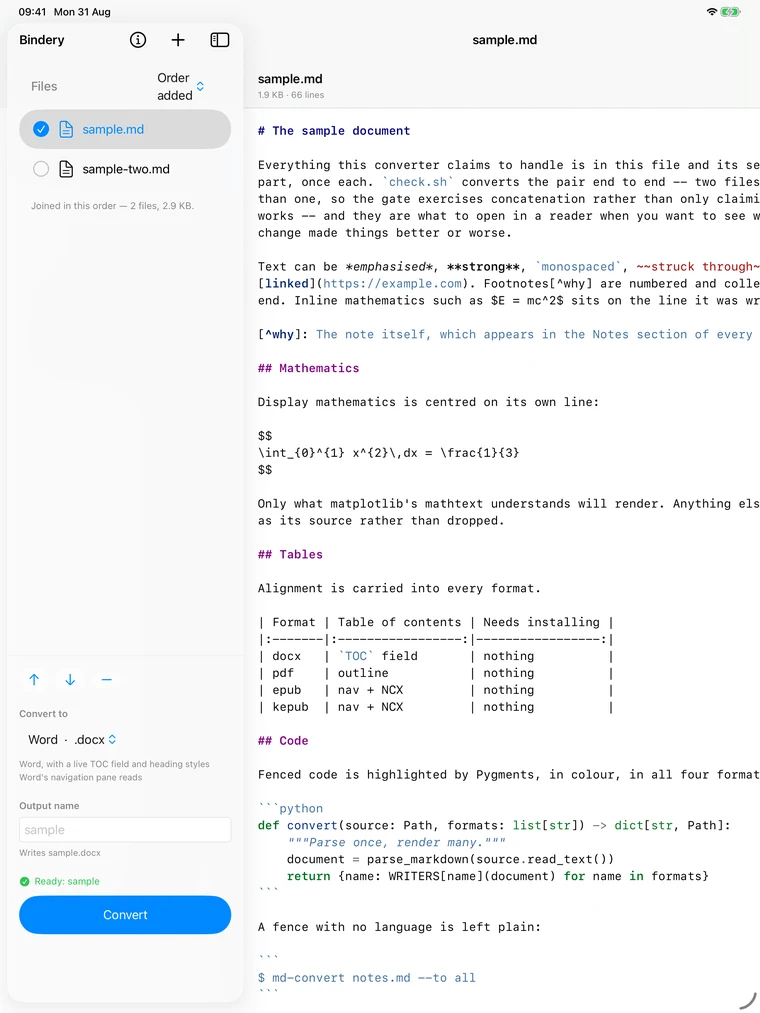Image resolution: width=760 pixels, height=1013 pixels.
Task: Click the 'epub' table row
Action: tap(436, 690)
